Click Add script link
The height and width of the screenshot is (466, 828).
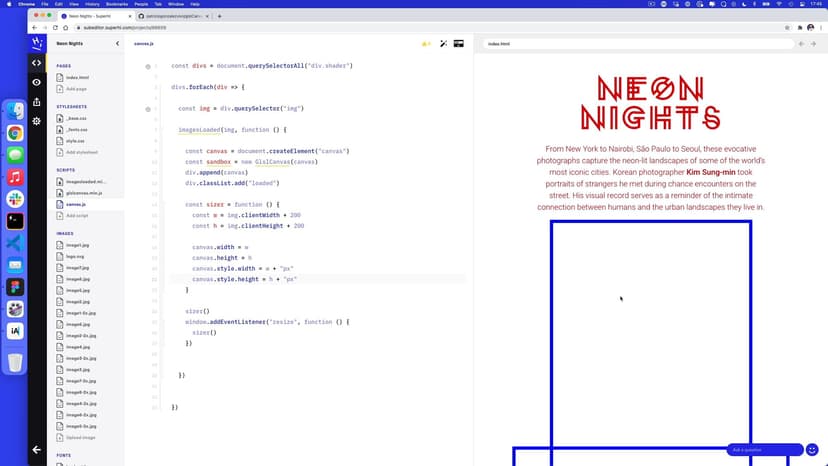click(77, 216)
